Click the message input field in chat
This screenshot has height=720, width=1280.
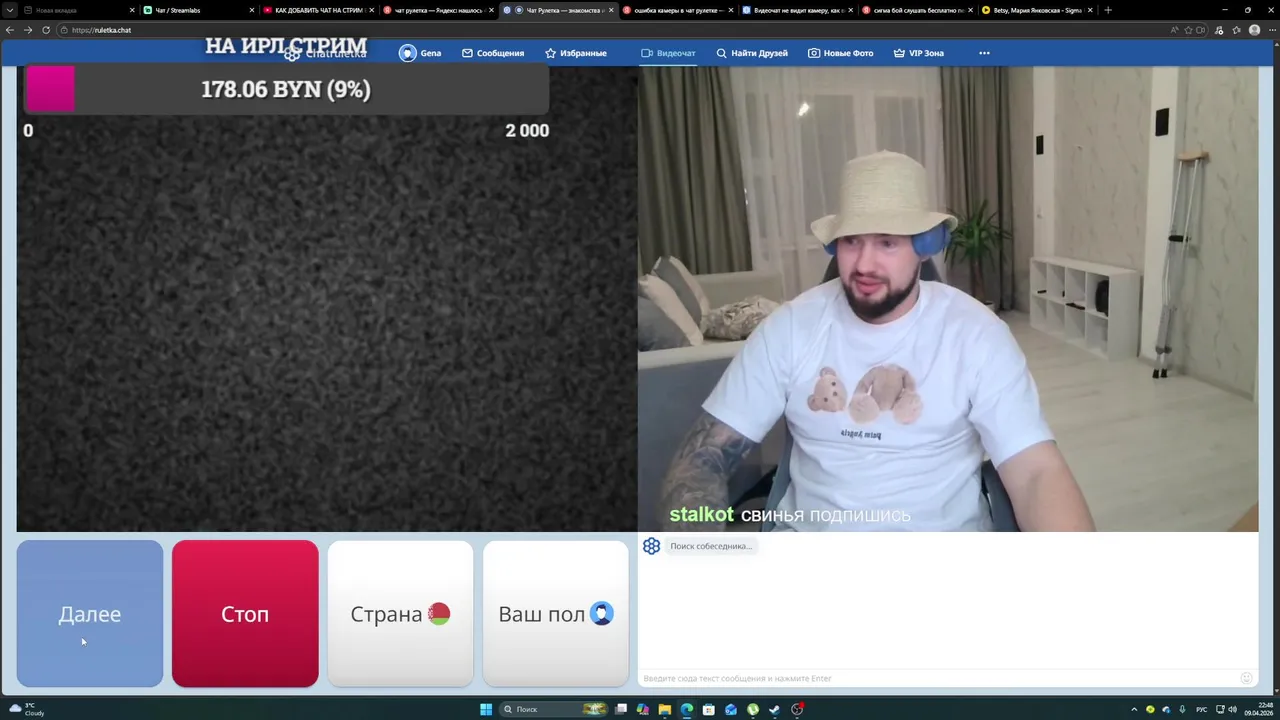pos(938,678)
